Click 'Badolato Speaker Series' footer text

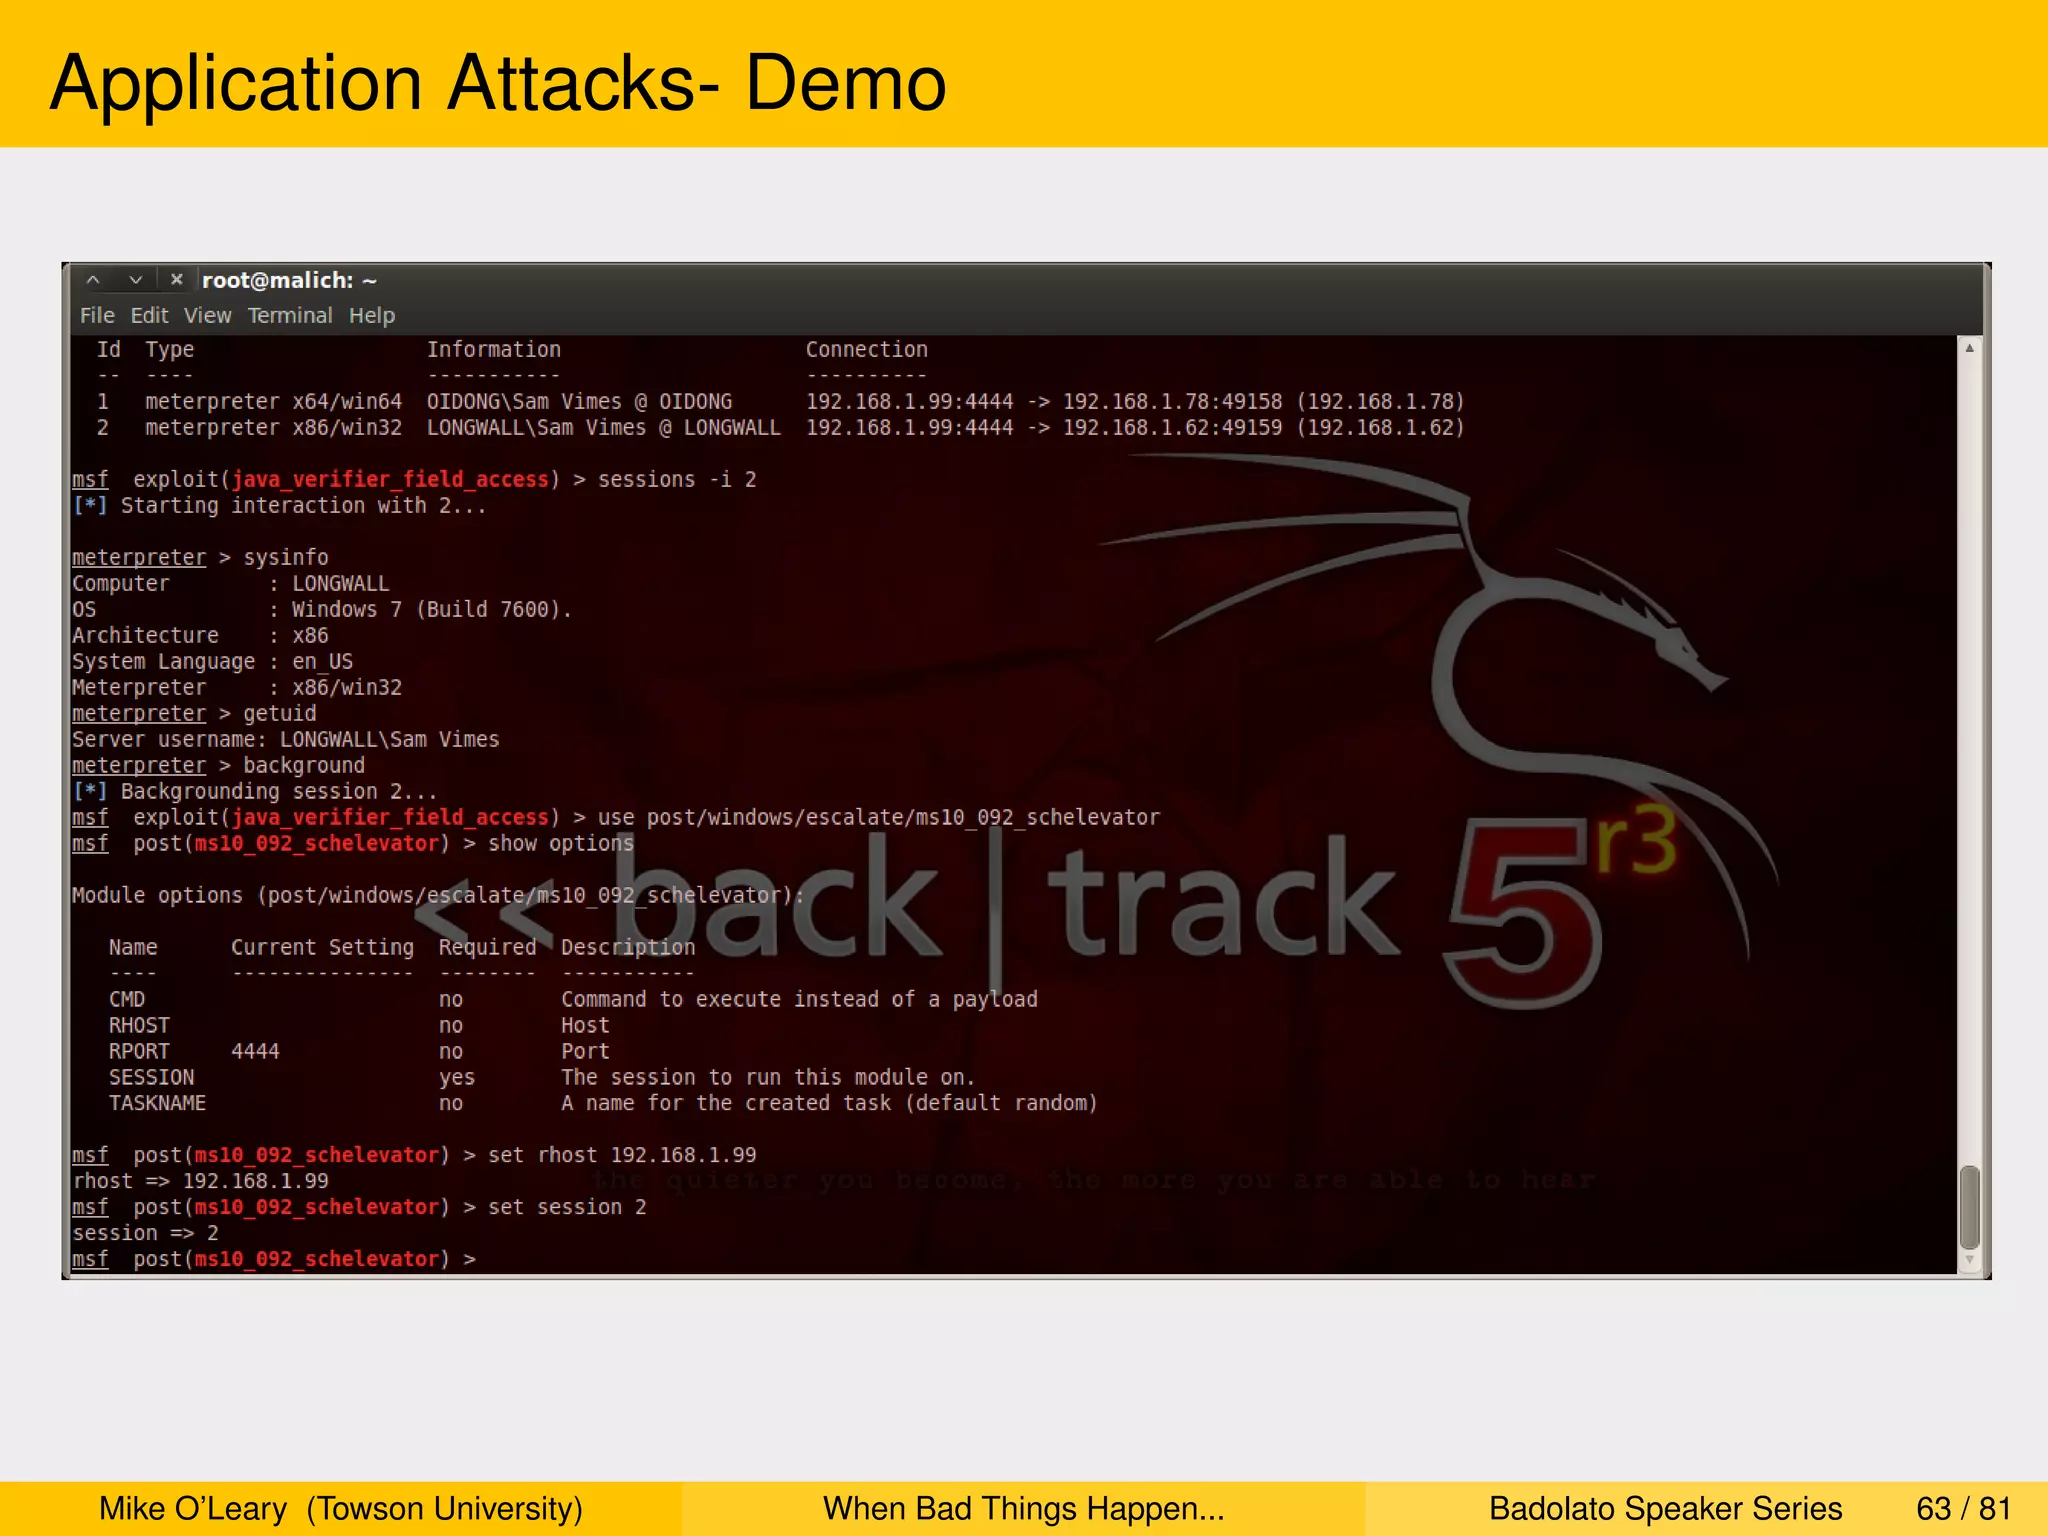pyautogui.click(x=1665, y=1508)
